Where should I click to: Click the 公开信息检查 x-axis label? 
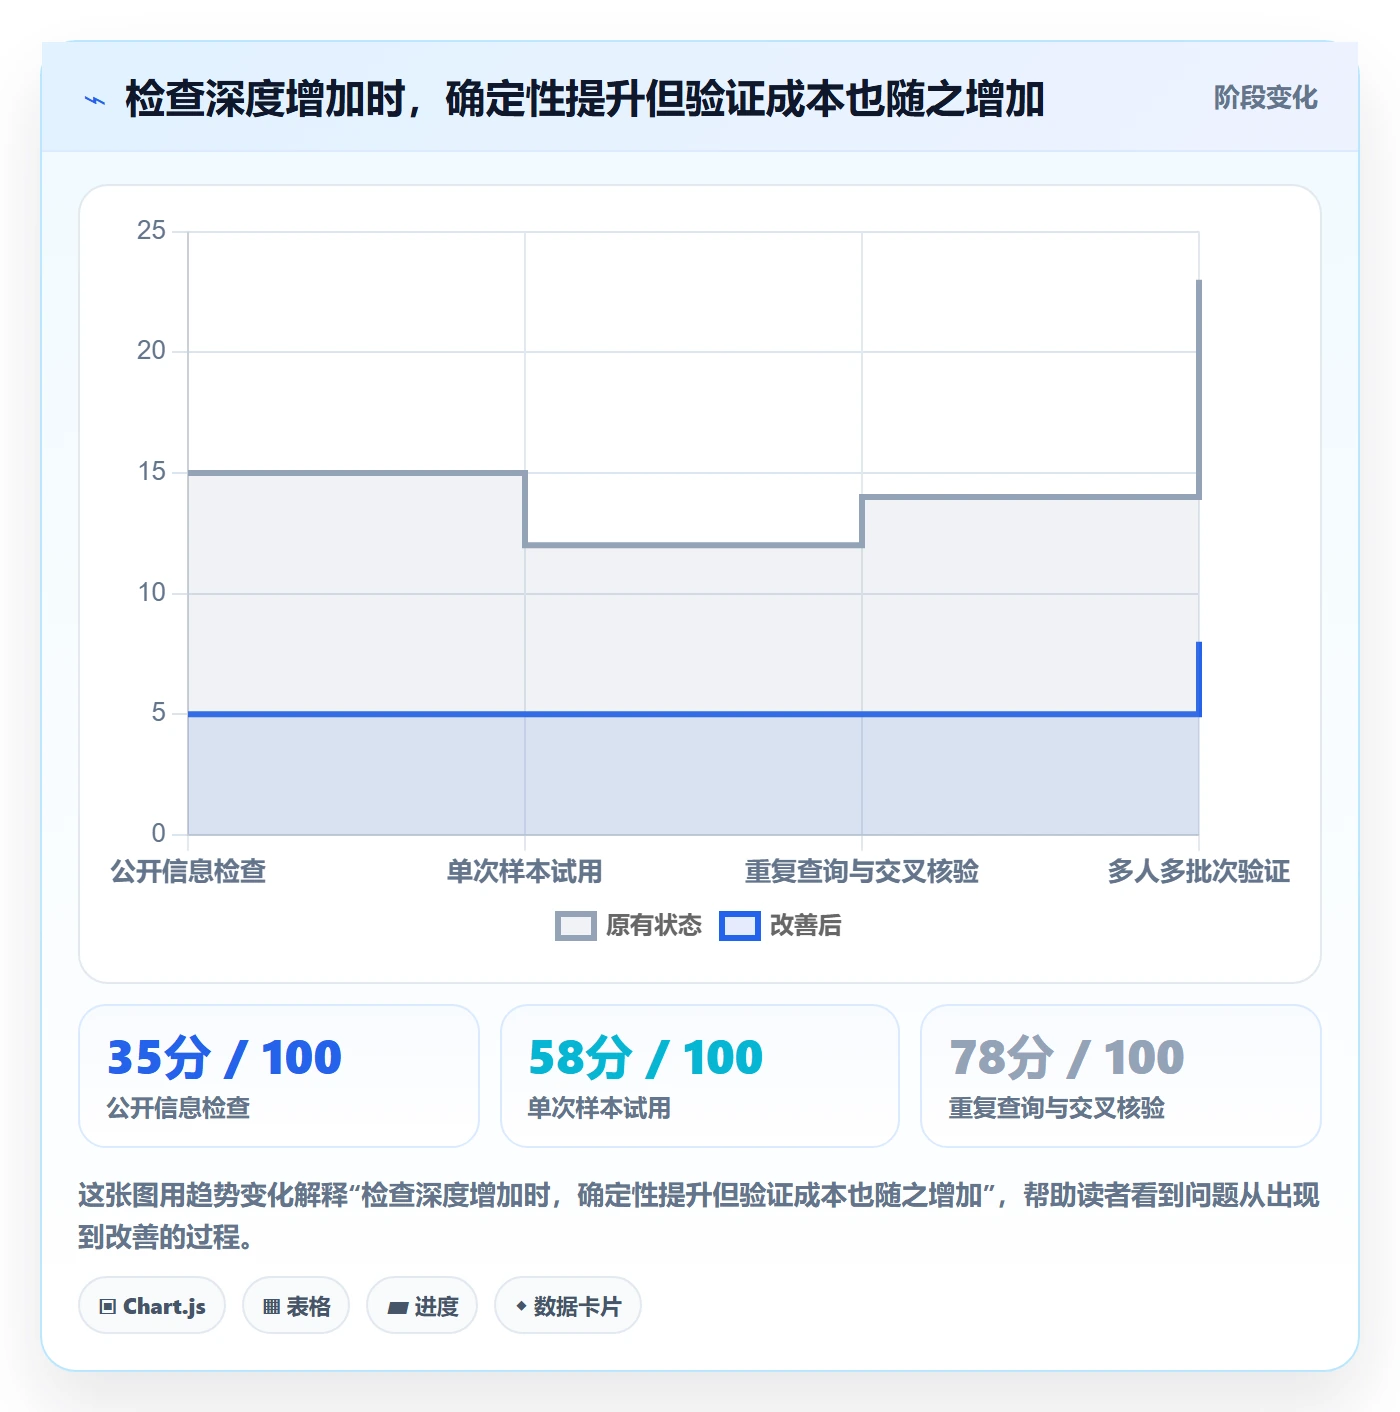[x=188, y=871]
